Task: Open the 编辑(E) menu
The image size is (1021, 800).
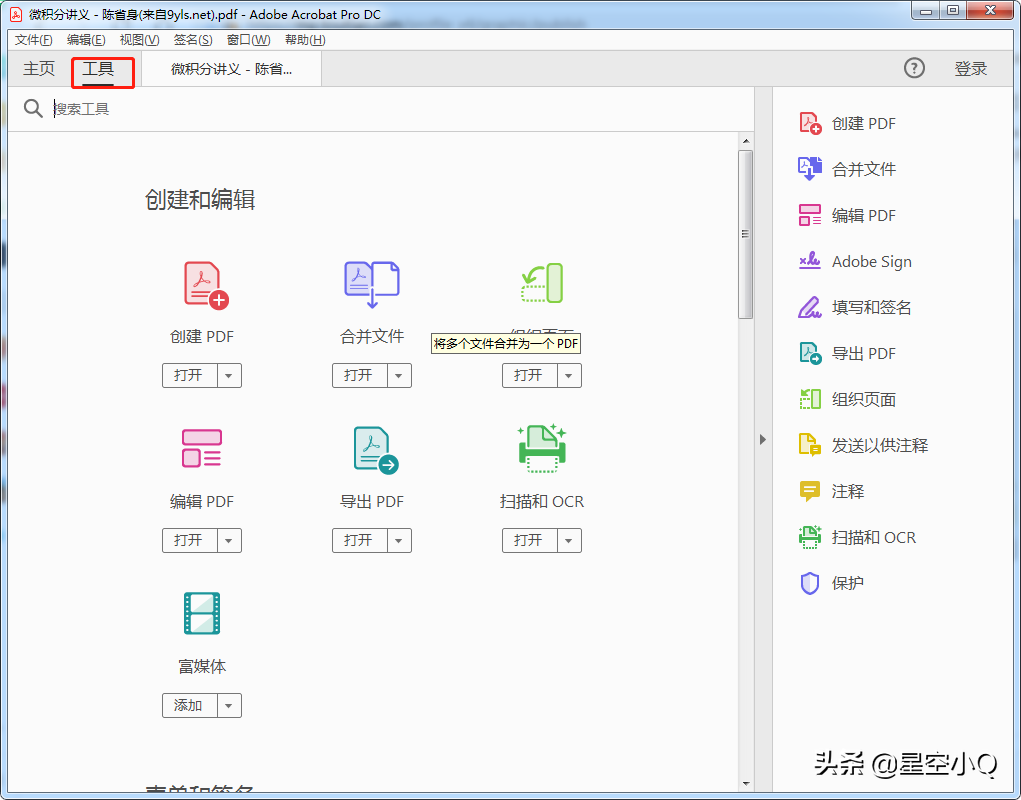Action: coord(86,40)
